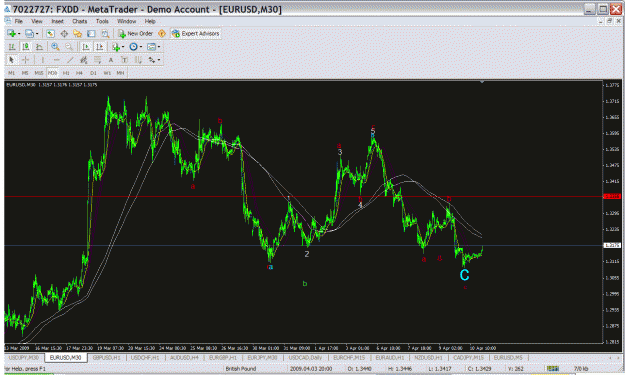This screenshot has height=375, width=625.
Task: Open the Charts menu
Action: click(79, 21)
